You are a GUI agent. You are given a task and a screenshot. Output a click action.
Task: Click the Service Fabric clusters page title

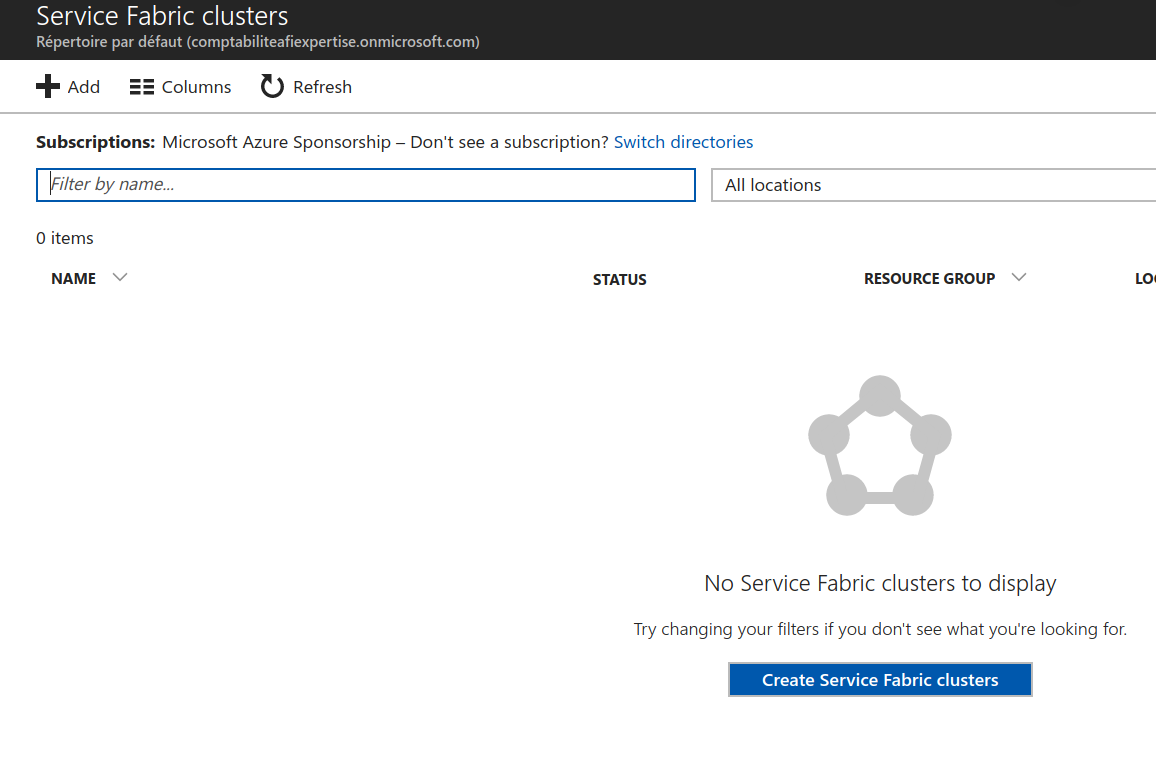162,16
